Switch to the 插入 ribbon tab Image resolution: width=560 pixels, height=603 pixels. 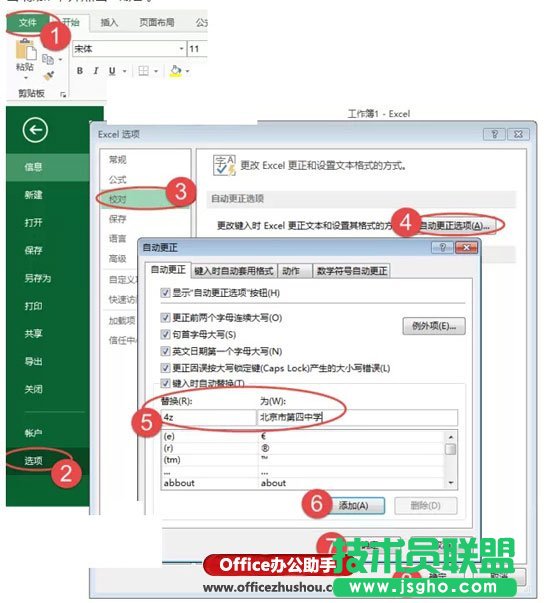[x=109, y=23]
